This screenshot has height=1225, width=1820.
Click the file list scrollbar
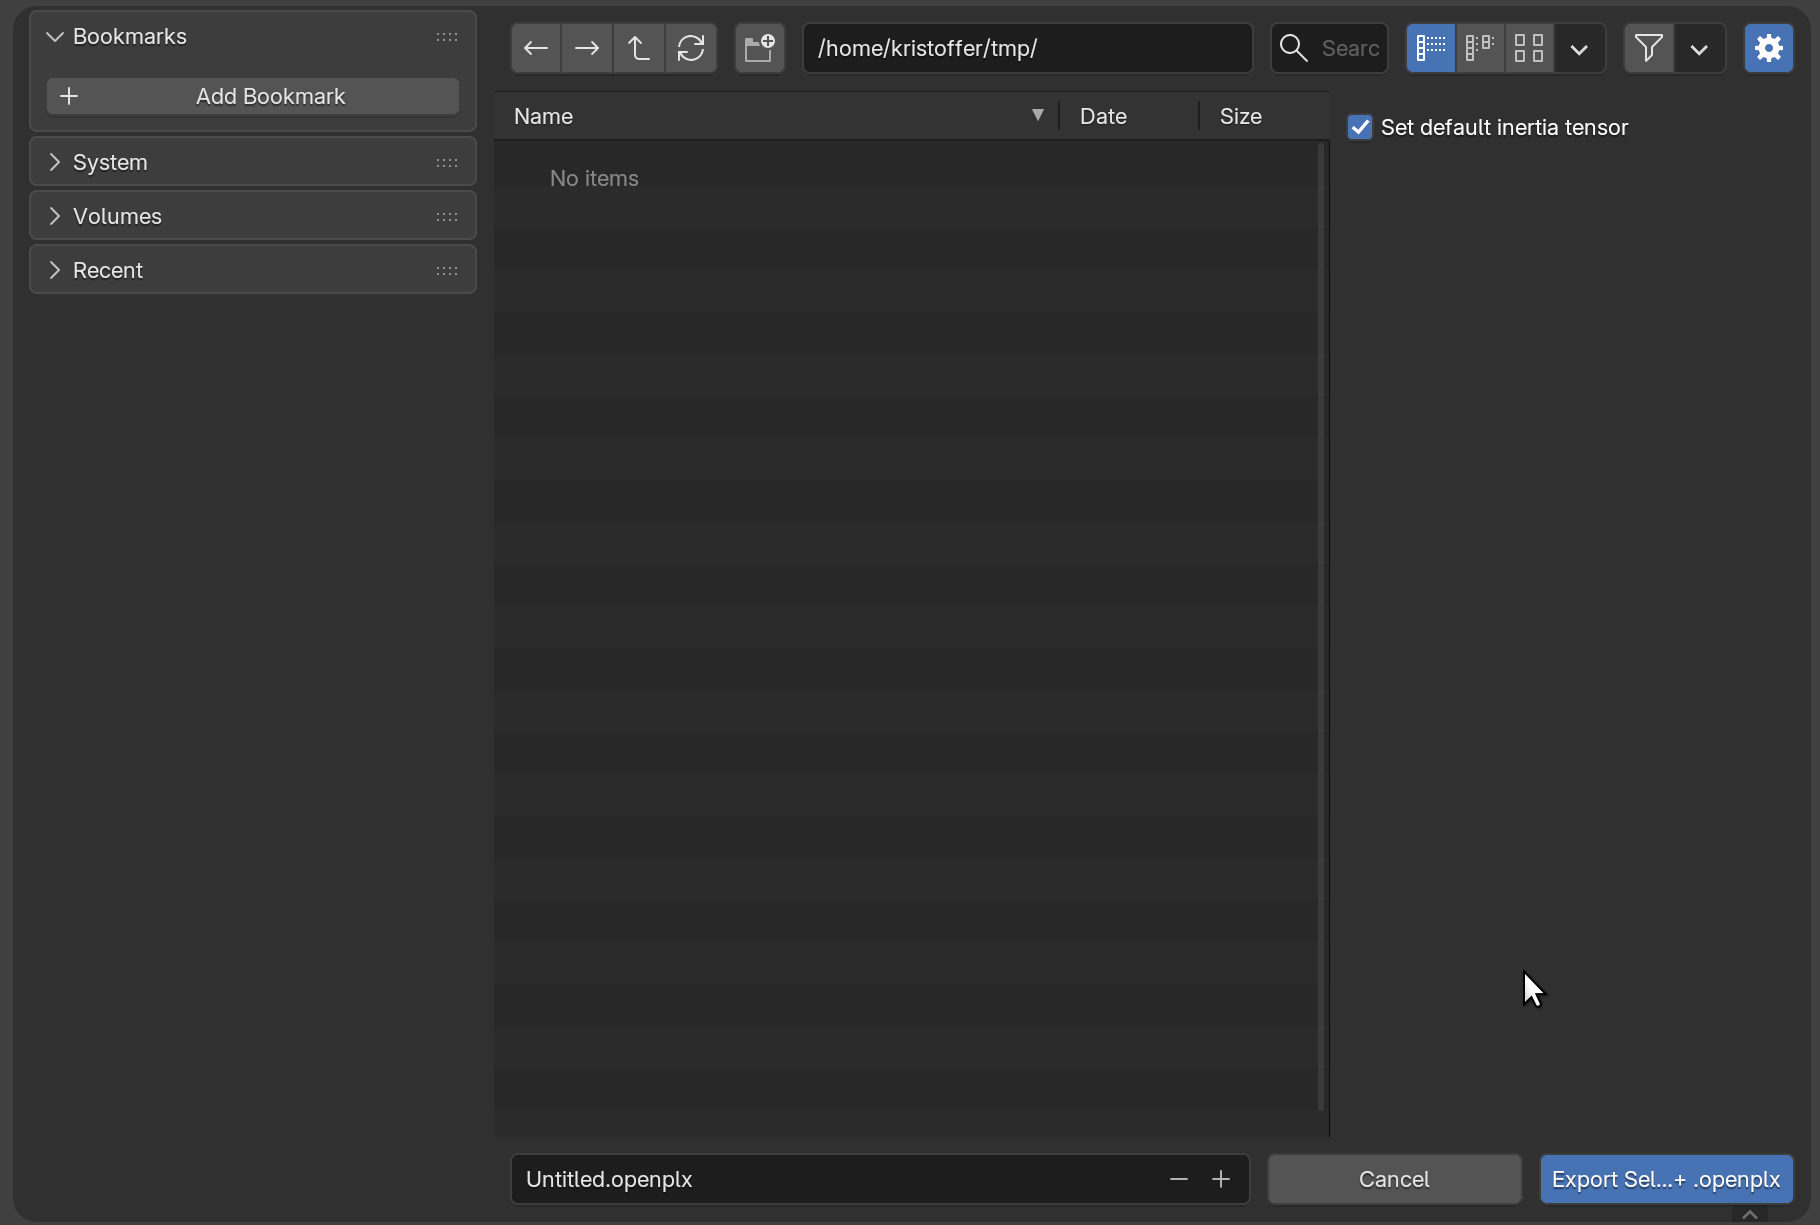pyautogui.click(x=1321, y=626)
